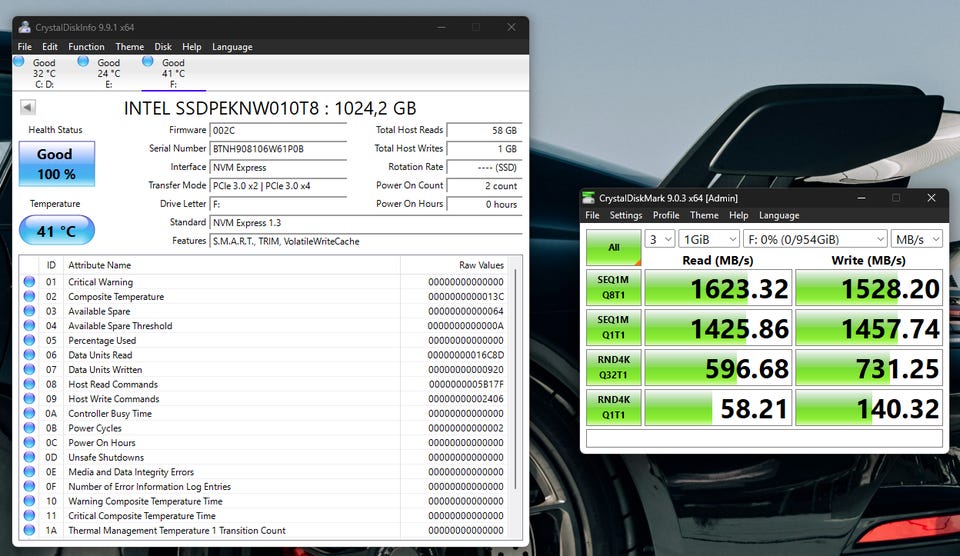Image resolution: width=960 pixels, height=556 pixels.
Task: Select the F: disk status orb
Action: coord(148,61)
